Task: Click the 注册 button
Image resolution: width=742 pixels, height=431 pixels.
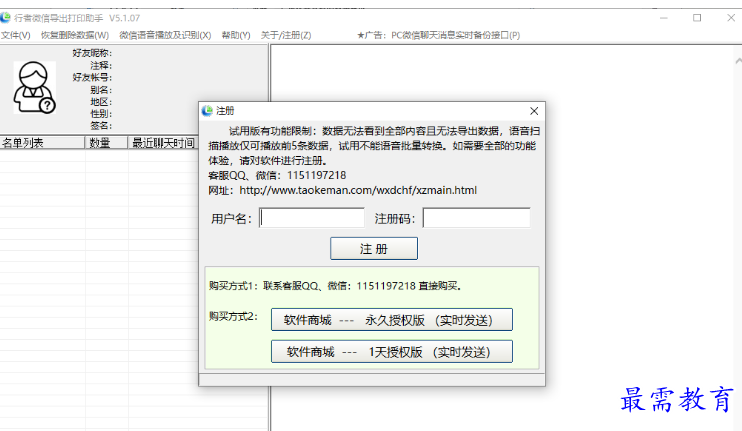Action: [x=374, y=248]
